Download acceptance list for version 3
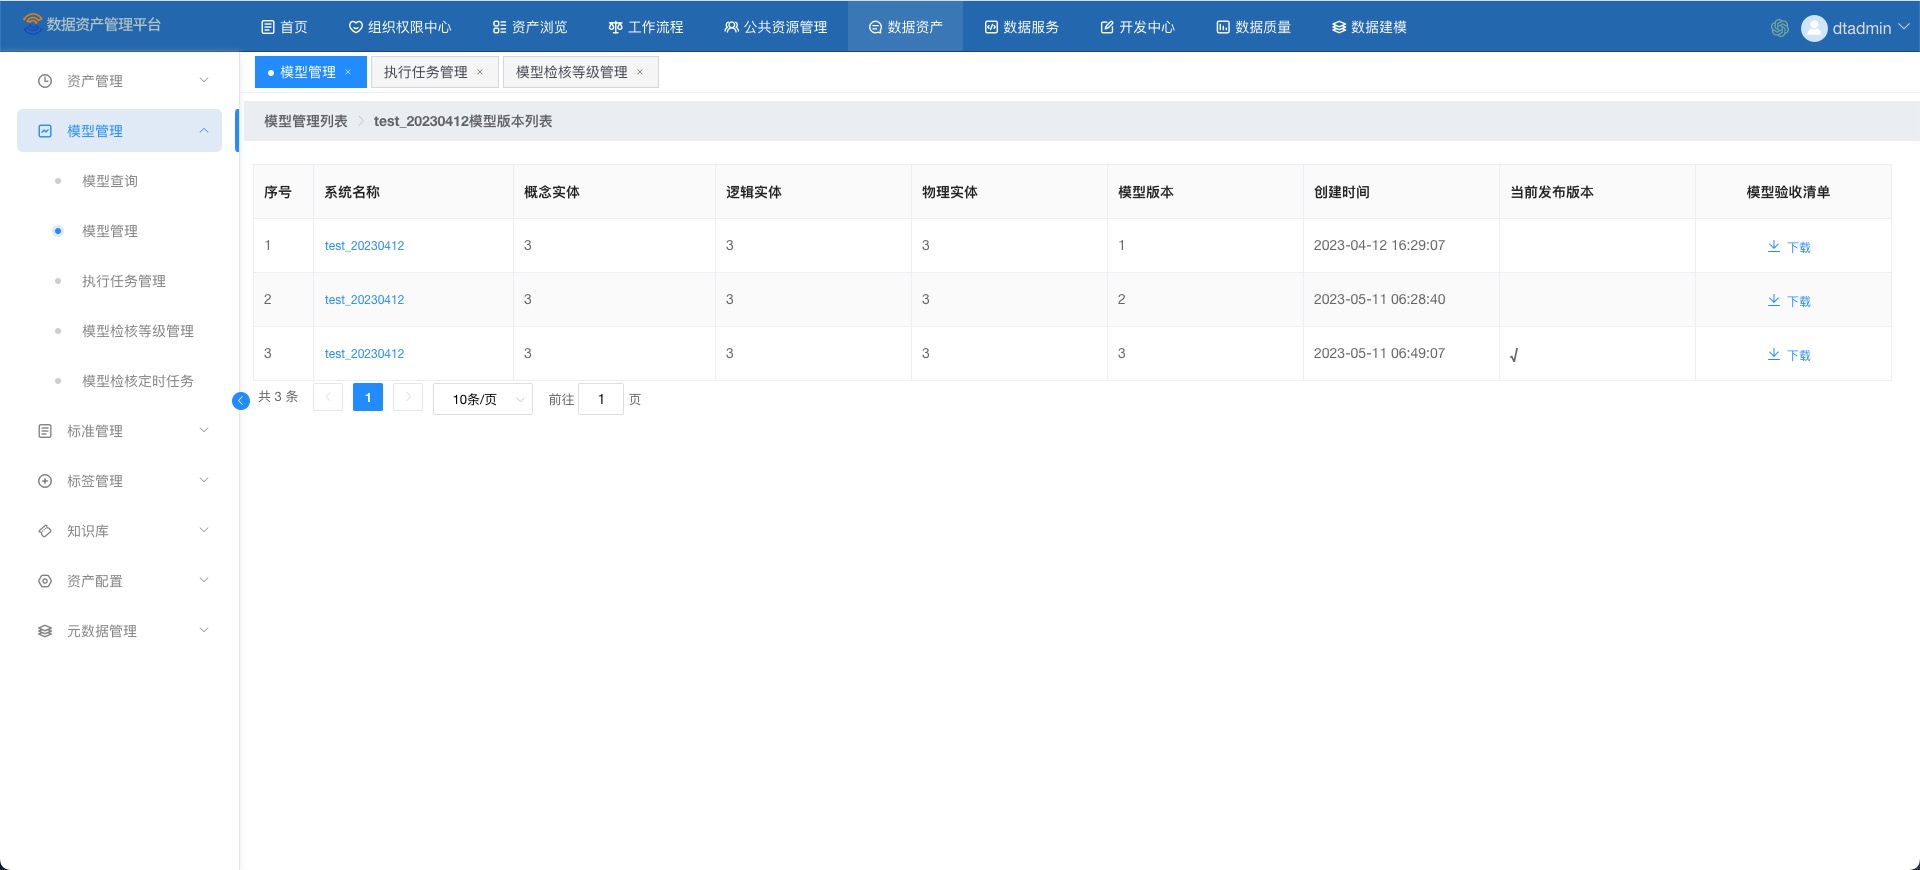 1788,354
